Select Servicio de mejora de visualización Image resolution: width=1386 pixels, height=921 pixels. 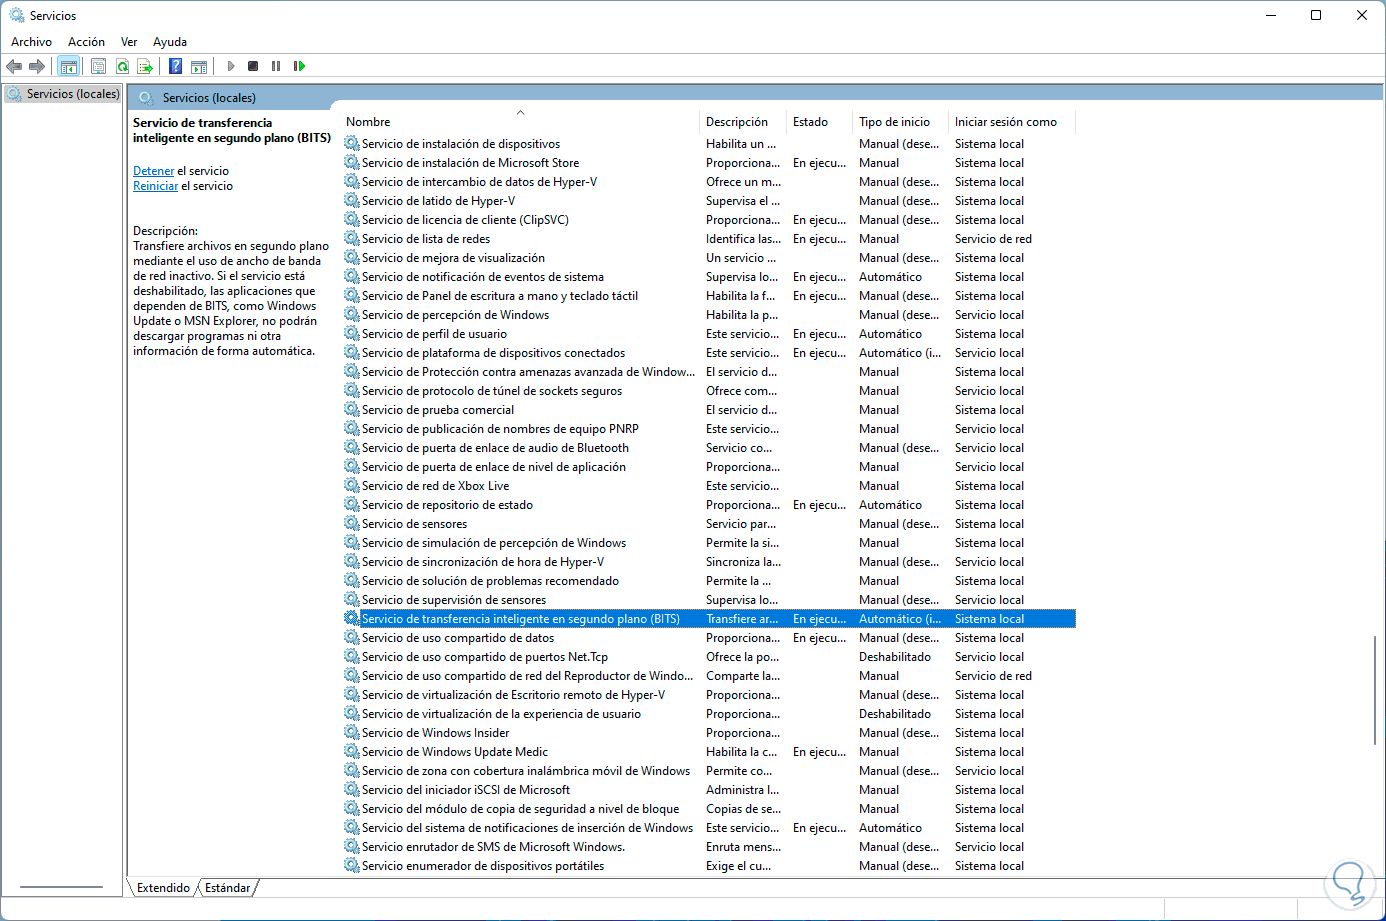tap(709, 258)
